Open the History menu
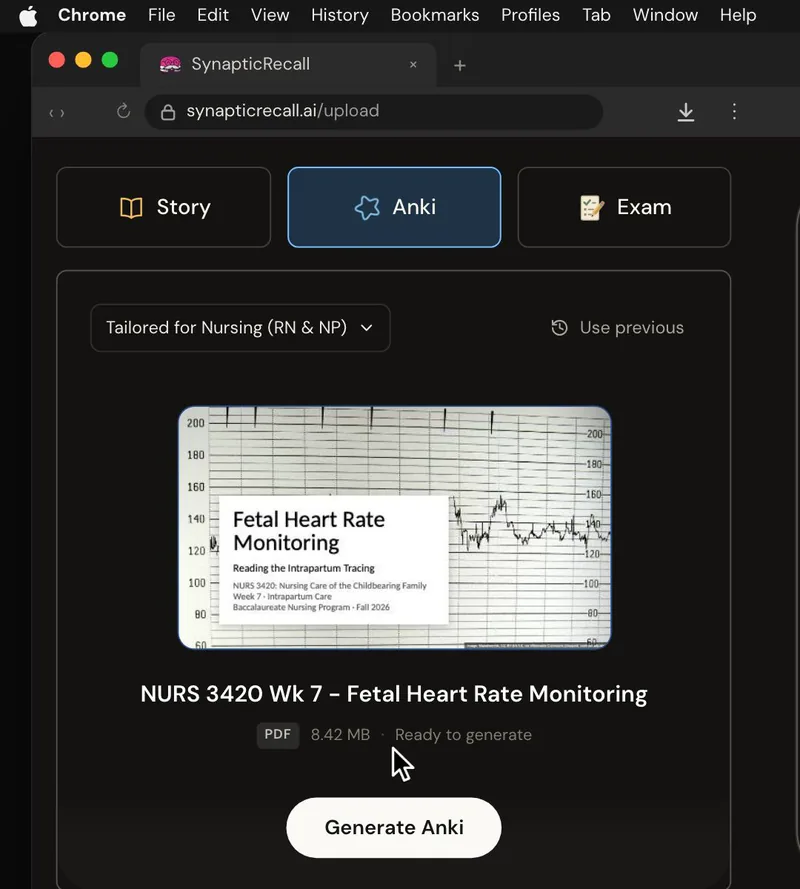 (x=340, y=15)
